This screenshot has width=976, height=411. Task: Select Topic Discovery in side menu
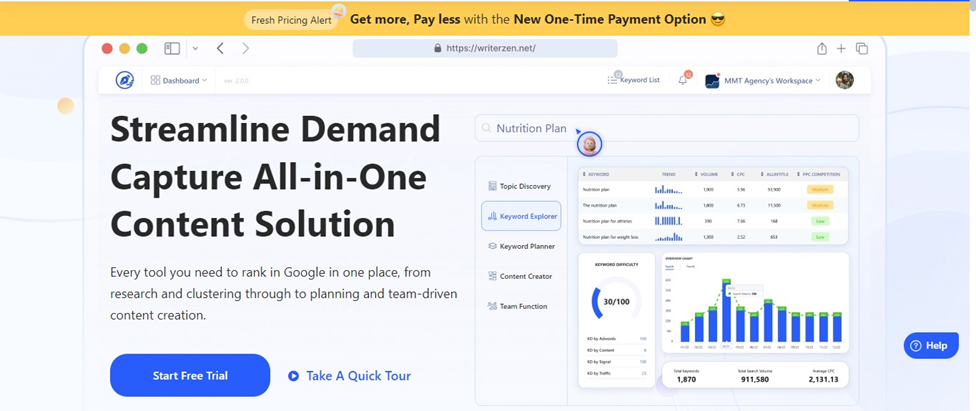point(519,186)
